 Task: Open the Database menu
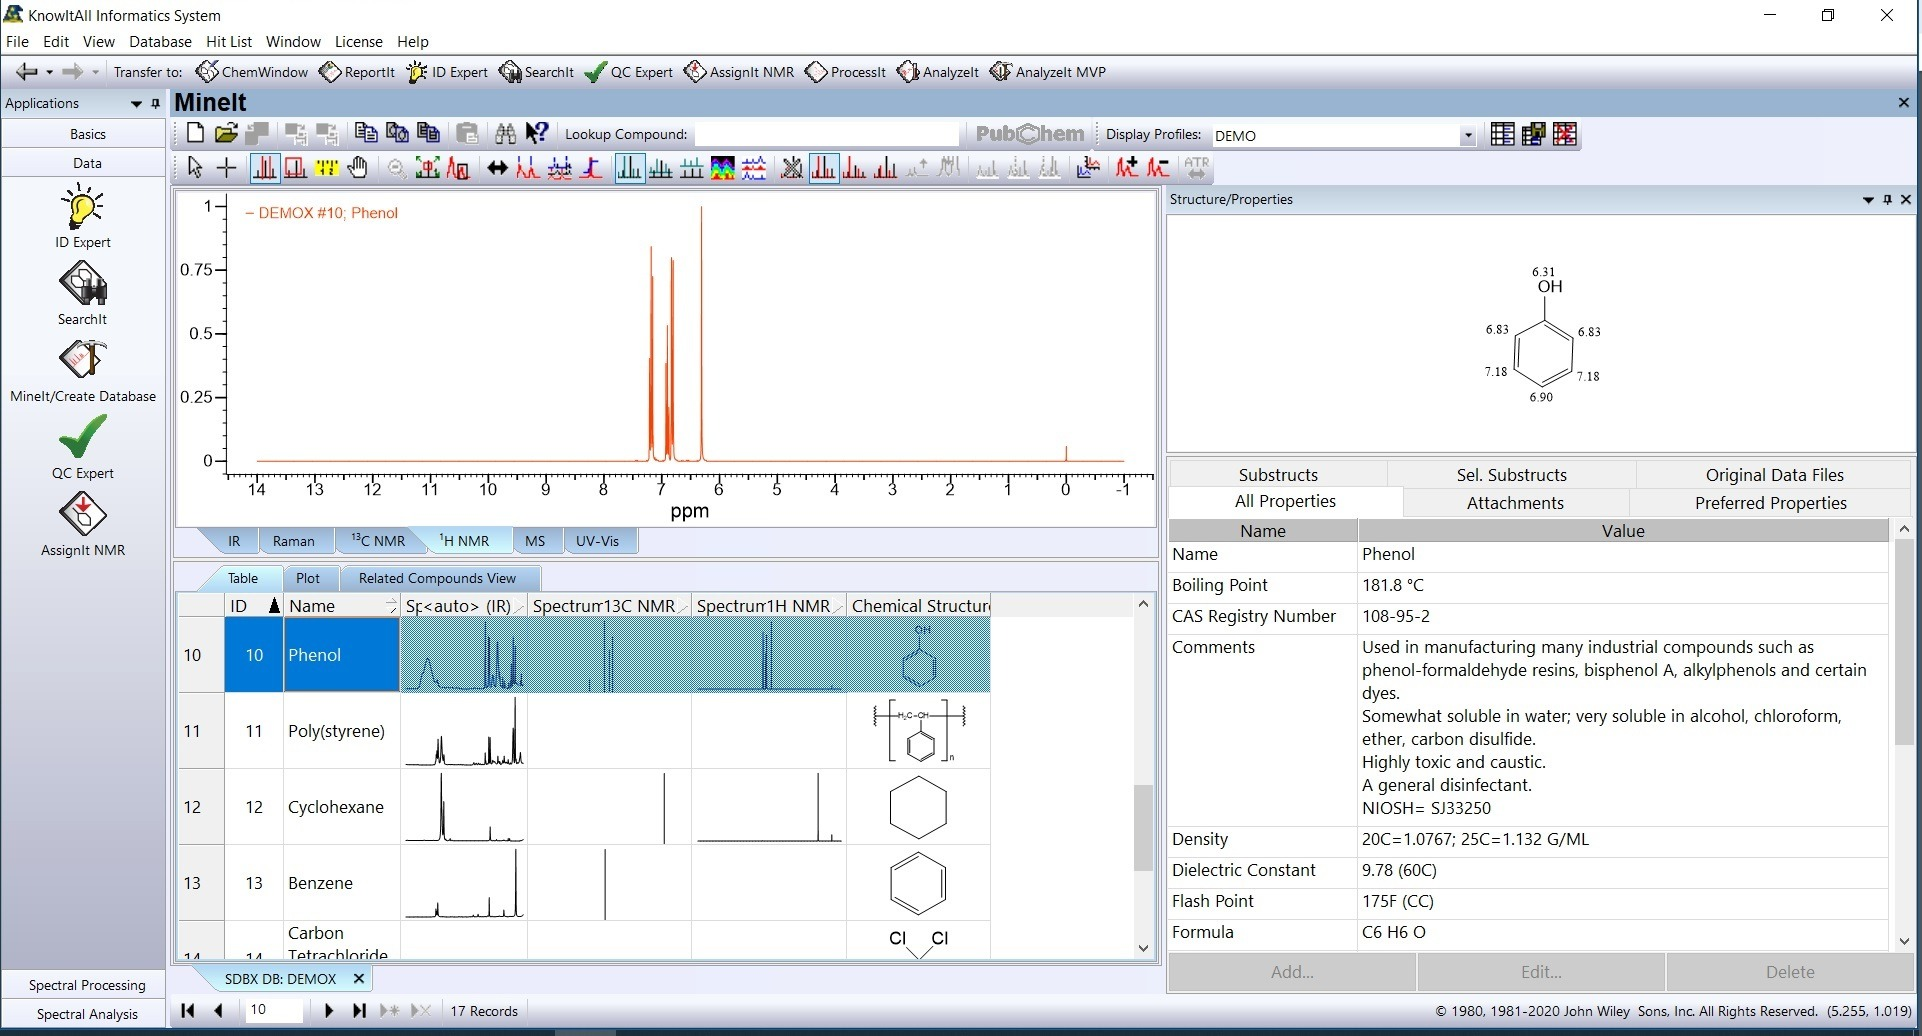tap(159, 41)
